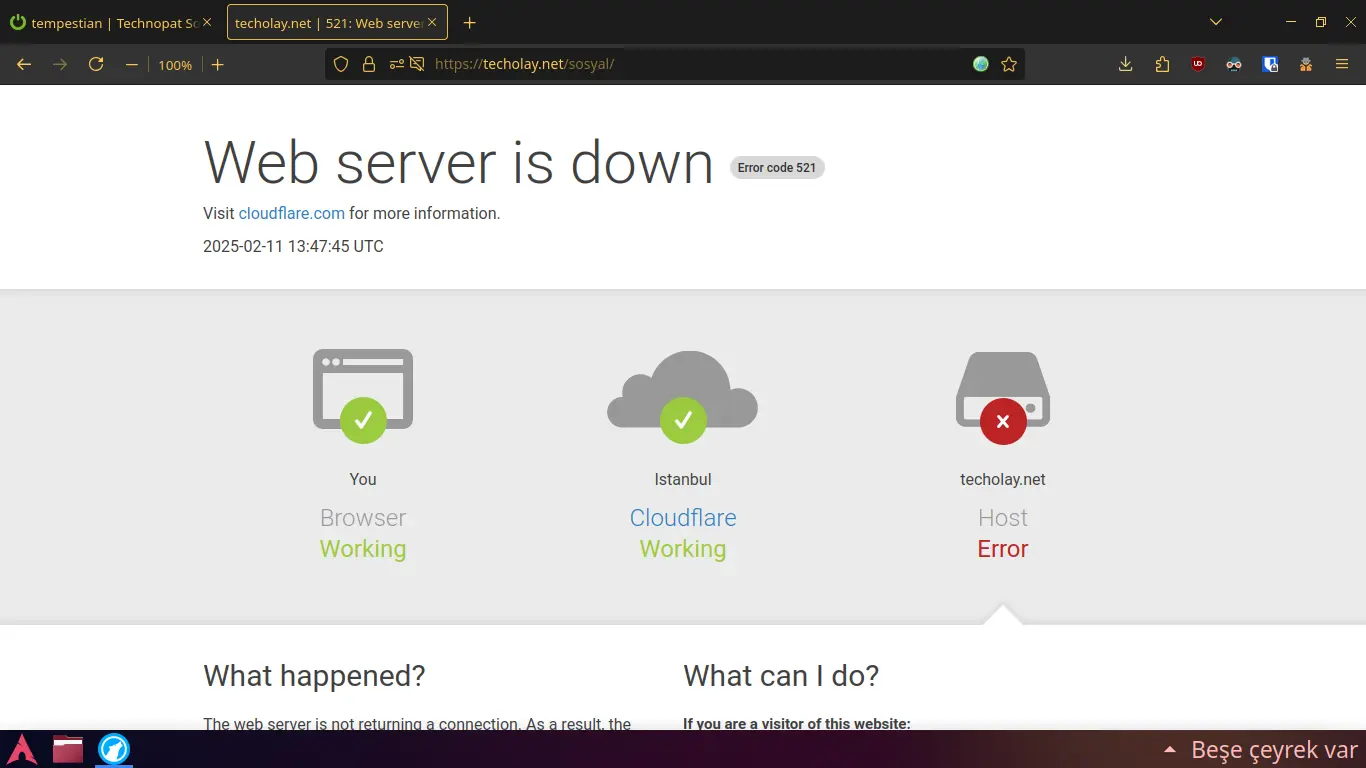This screenshot has height=768, width=1366.
Task: Close the tempestian Technopat tab
Action: pos(207,22)
